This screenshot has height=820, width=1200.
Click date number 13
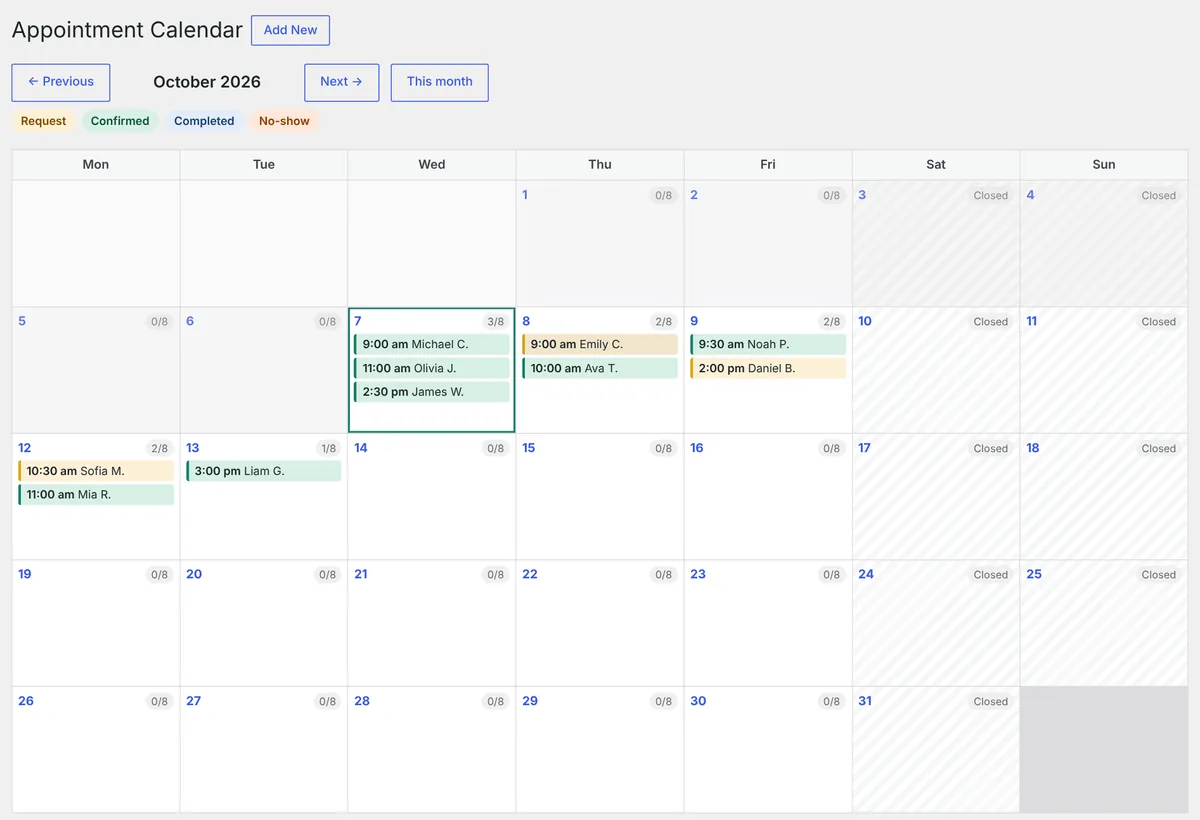[x=193, y=448]
